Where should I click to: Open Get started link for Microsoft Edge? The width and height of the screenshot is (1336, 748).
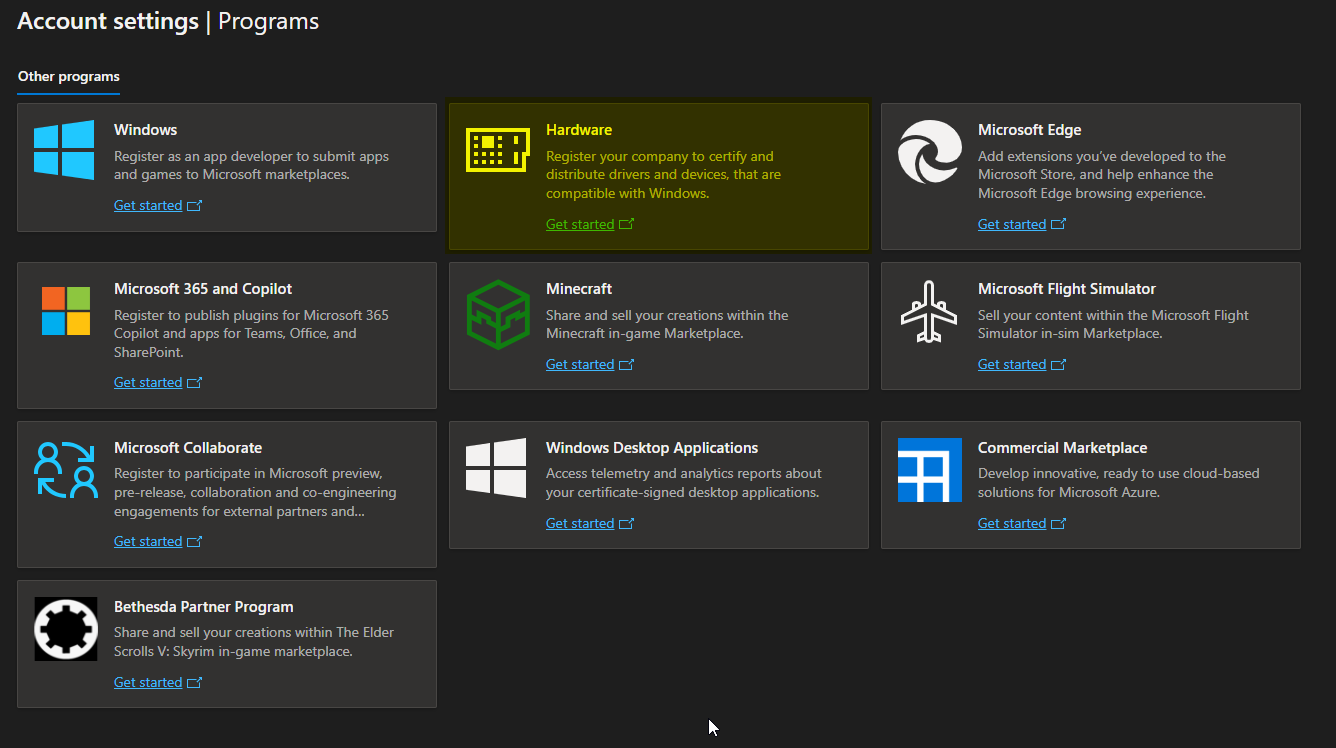pos(1012,225)
